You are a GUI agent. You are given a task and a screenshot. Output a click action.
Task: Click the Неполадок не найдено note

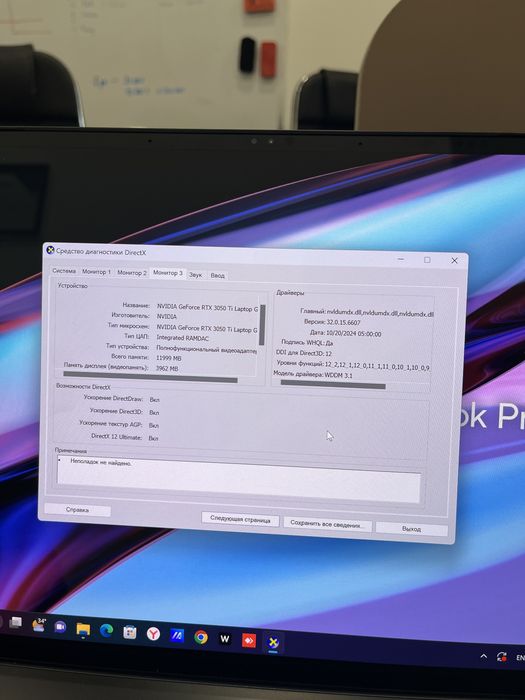pos(101,462)
